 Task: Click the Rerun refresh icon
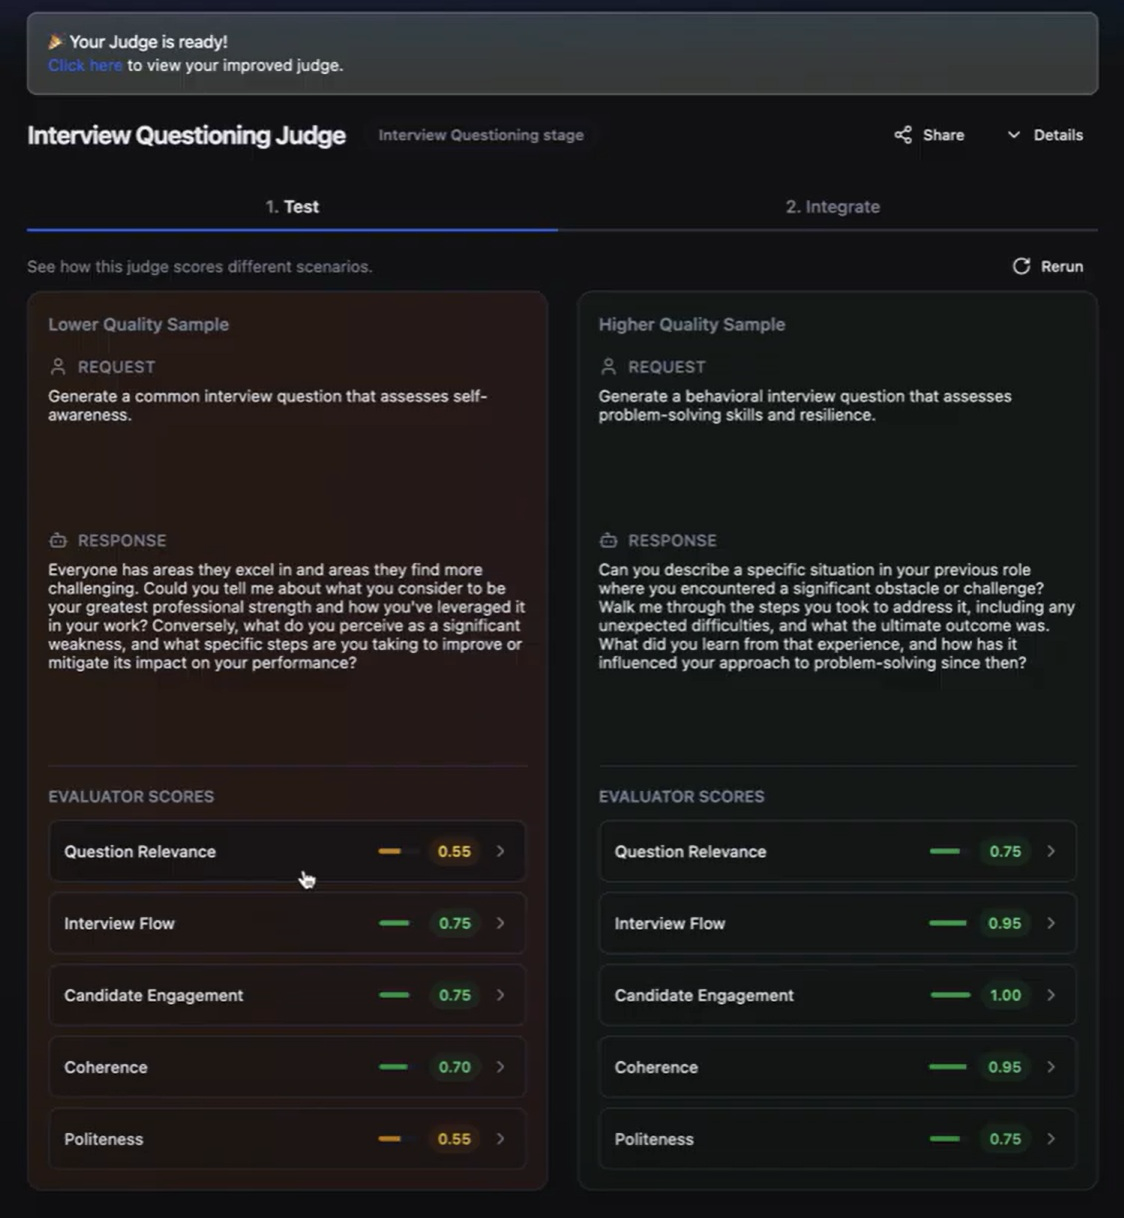point(1021,266)
